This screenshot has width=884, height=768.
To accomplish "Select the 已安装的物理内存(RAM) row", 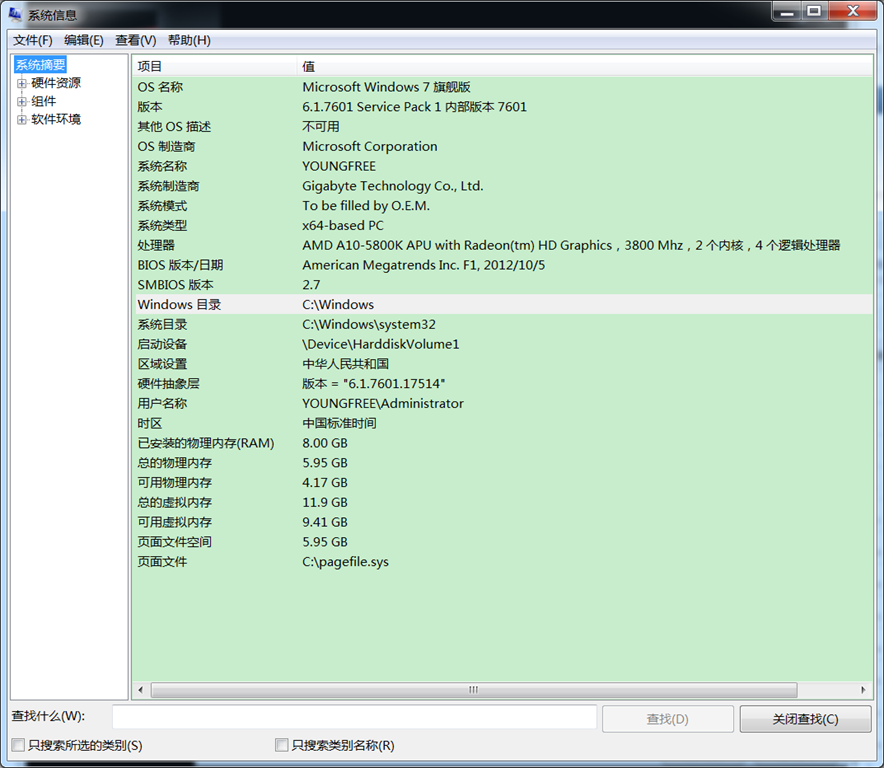I will point(503,443).
